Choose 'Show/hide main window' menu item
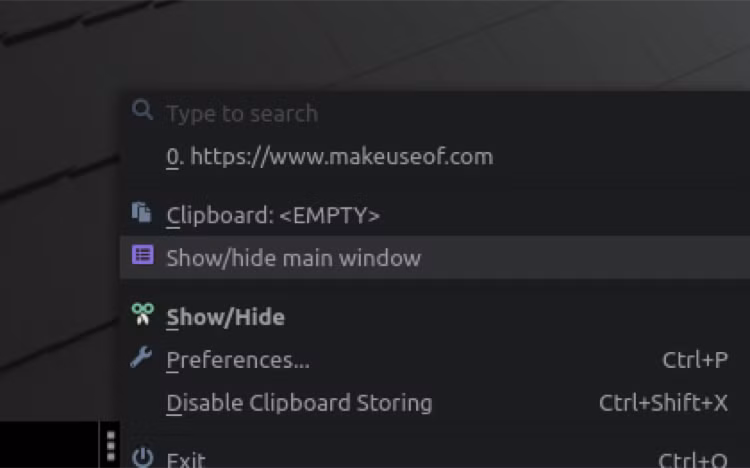The height and width of the screenshot is (468, 750). click(434, 257)
